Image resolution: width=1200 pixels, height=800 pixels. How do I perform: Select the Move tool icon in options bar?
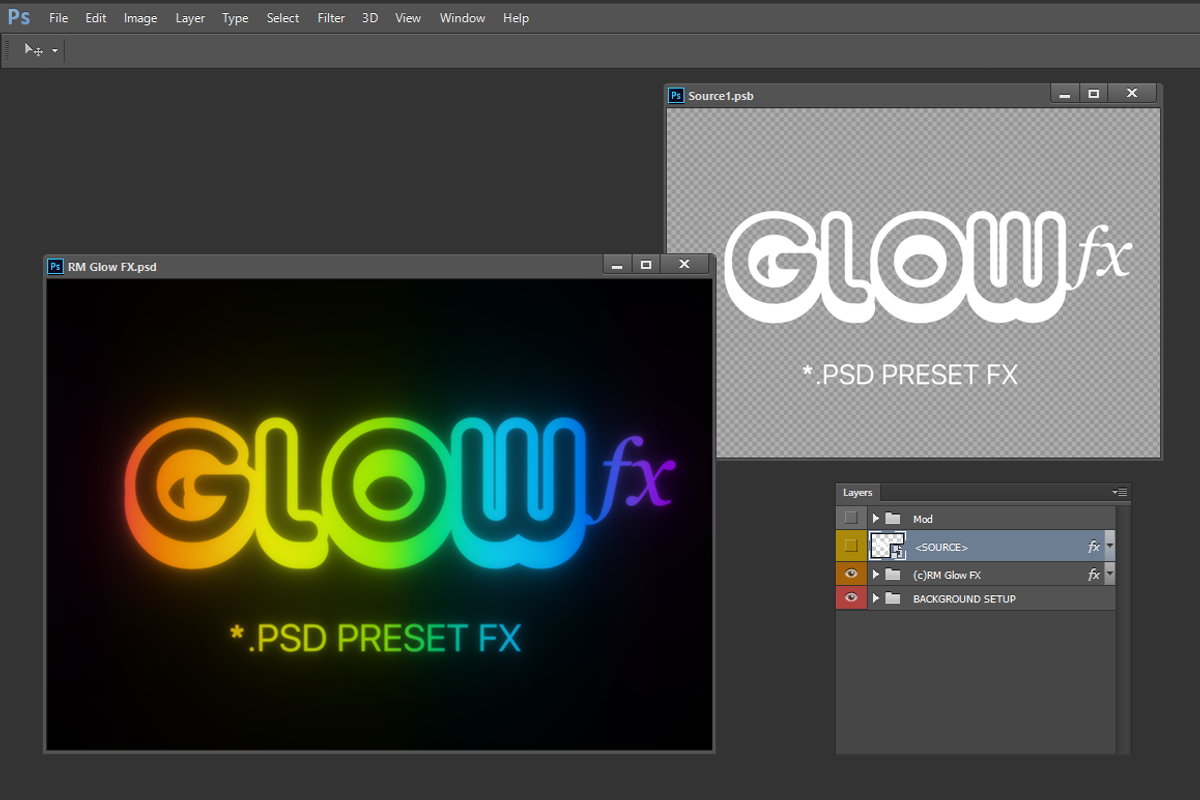[33, 50]
